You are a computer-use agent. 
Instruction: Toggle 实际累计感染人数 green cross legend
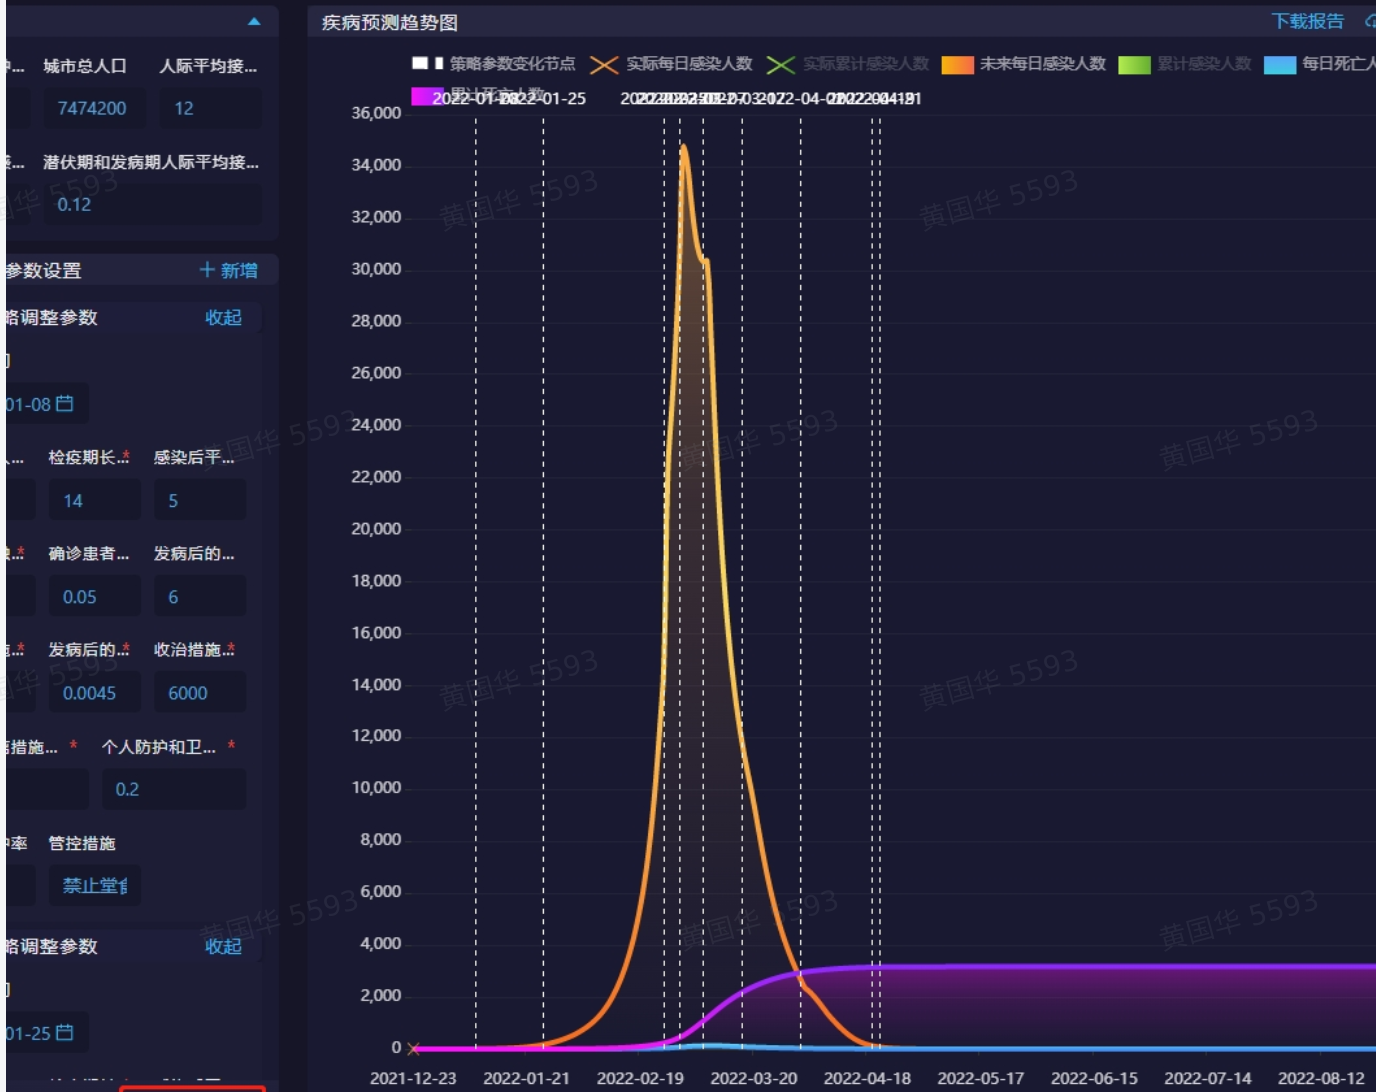tap(781, 64)
